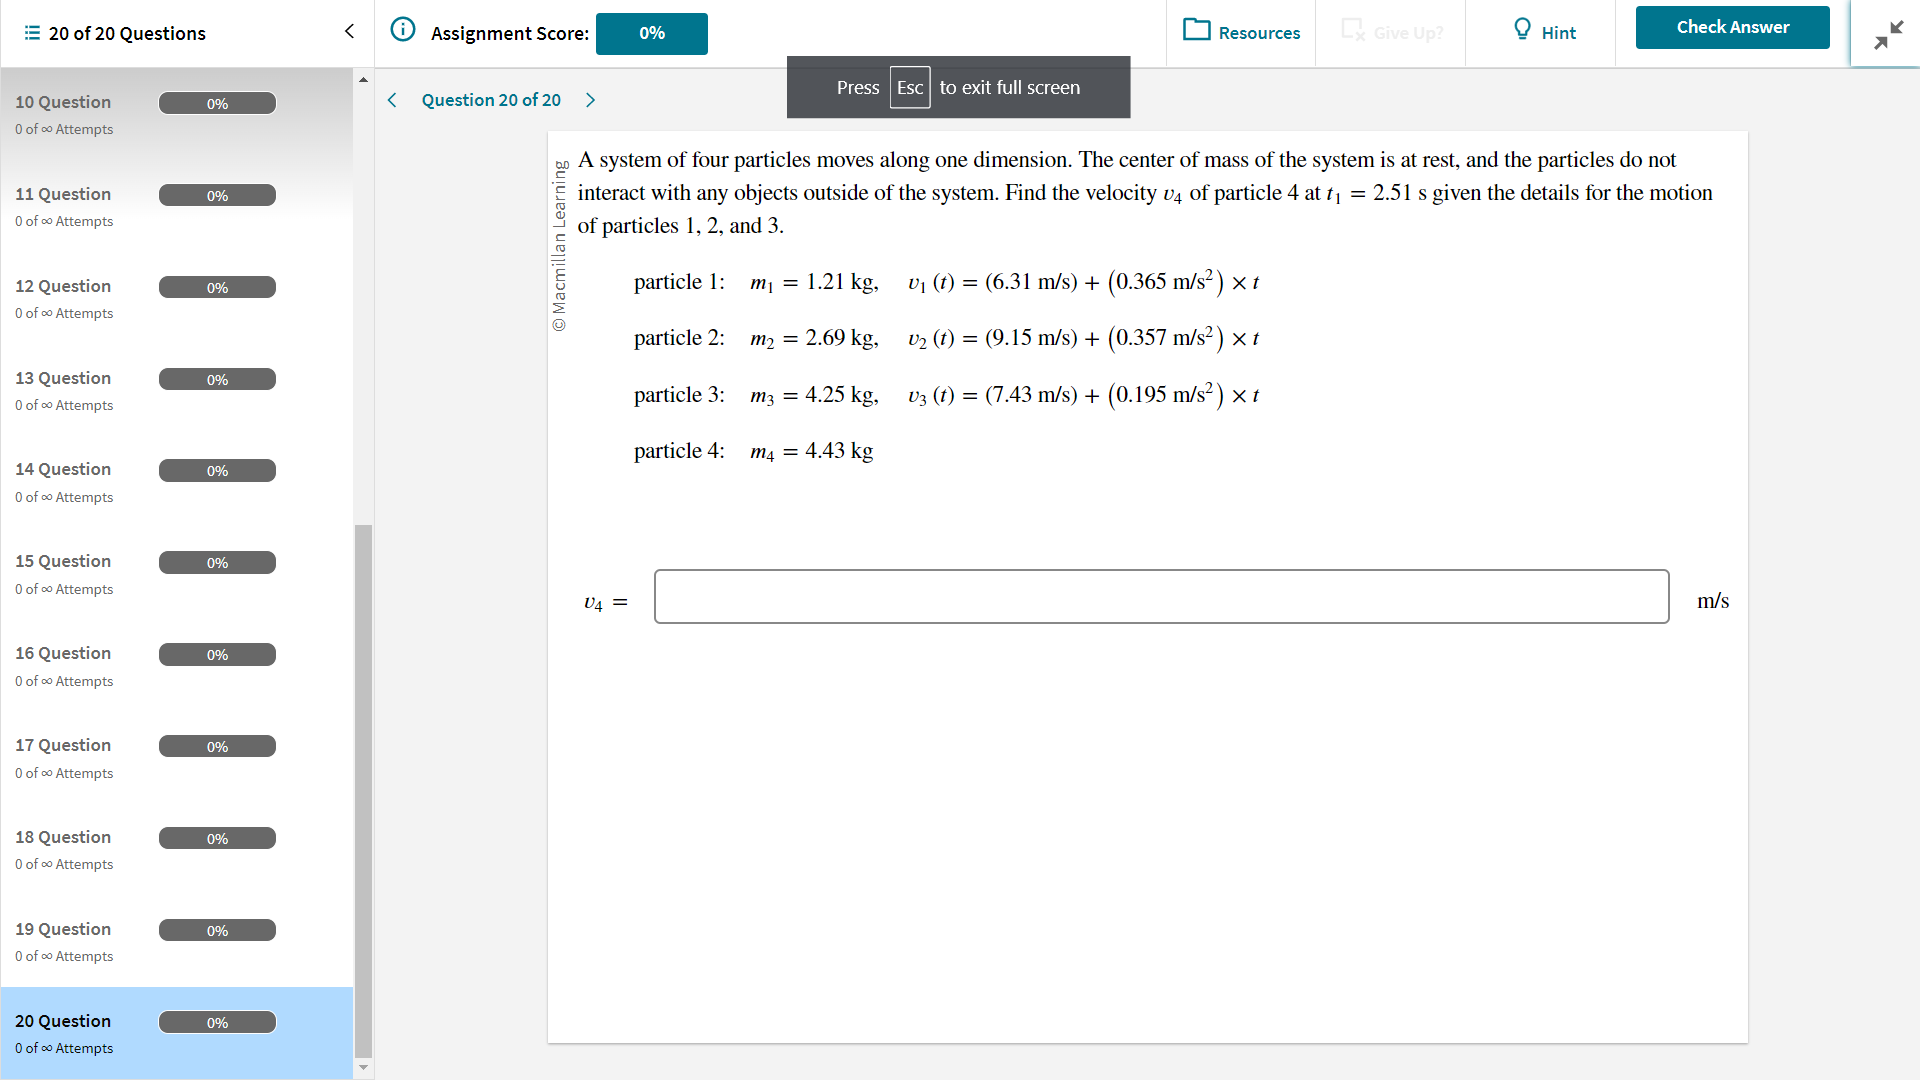This screenshot has height=1080, width=1920.
Task: Open 18 Question from the list
Action: (x=63, y=838)
